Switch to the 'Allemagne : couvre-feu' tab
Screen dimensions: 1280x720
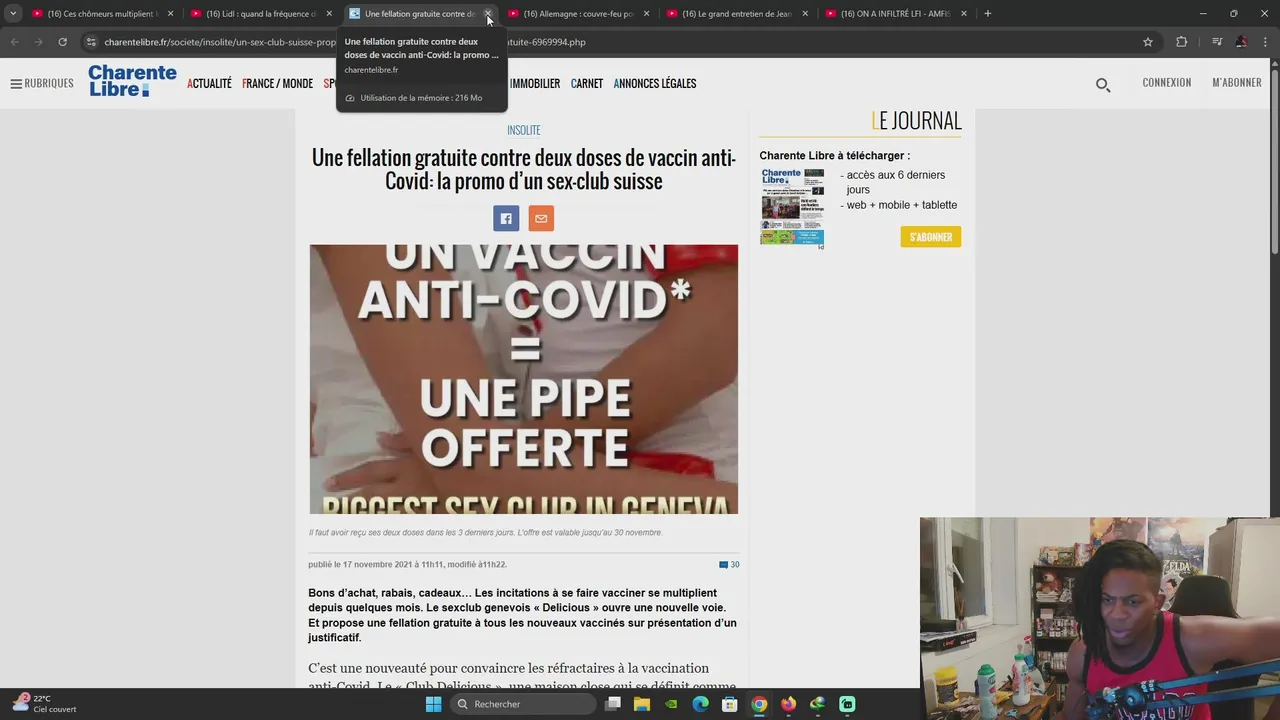tap(578, 14)
